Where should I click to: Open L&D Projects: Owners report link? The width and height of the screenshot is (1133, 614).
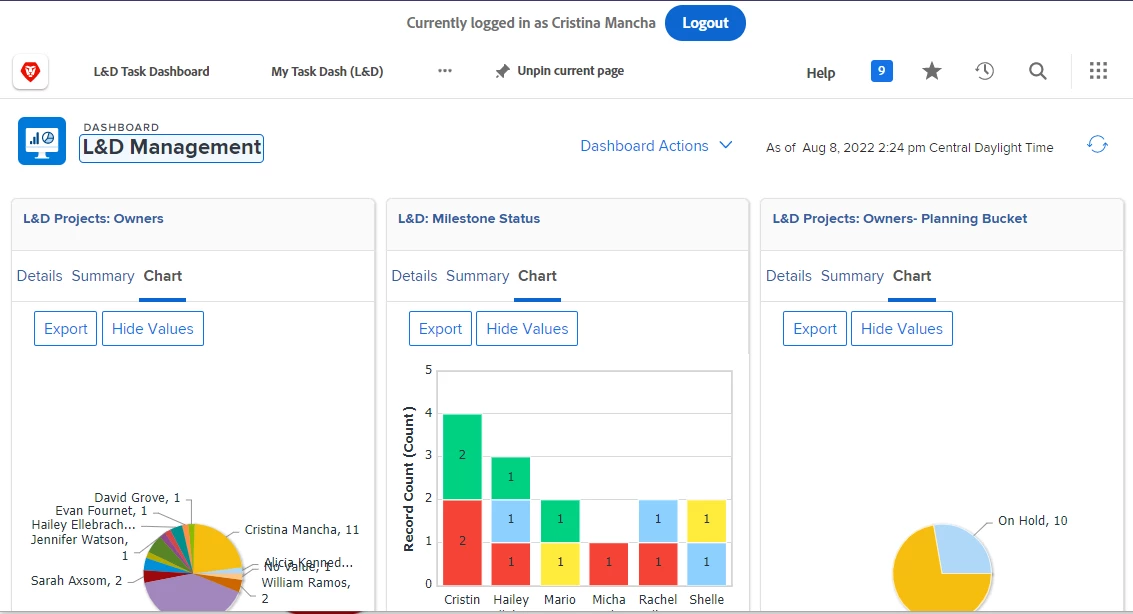coord(93,219)
